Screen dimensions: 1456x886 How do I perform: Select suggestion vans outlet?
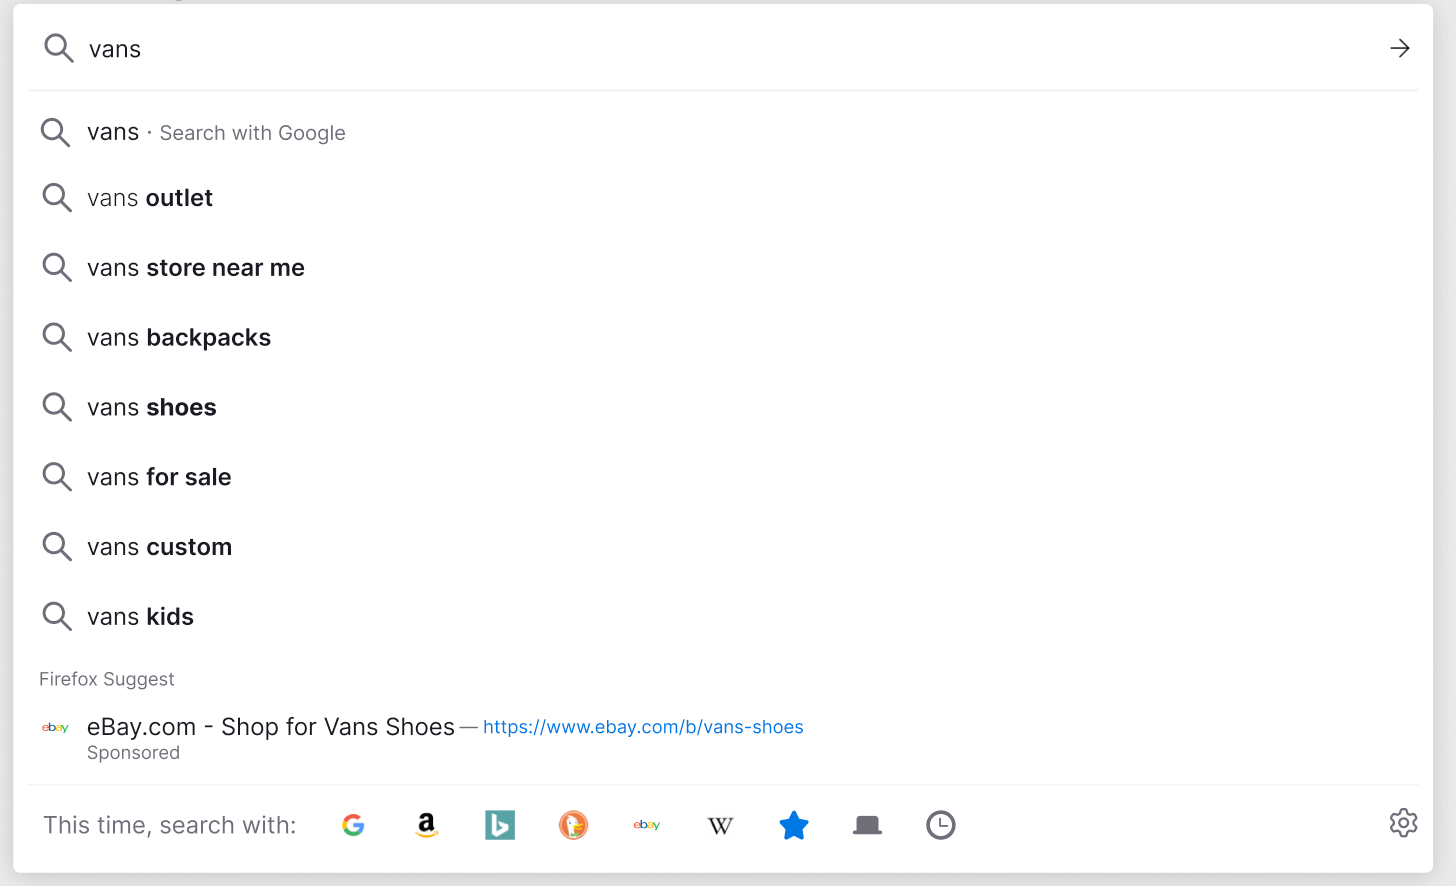point(723,198)
